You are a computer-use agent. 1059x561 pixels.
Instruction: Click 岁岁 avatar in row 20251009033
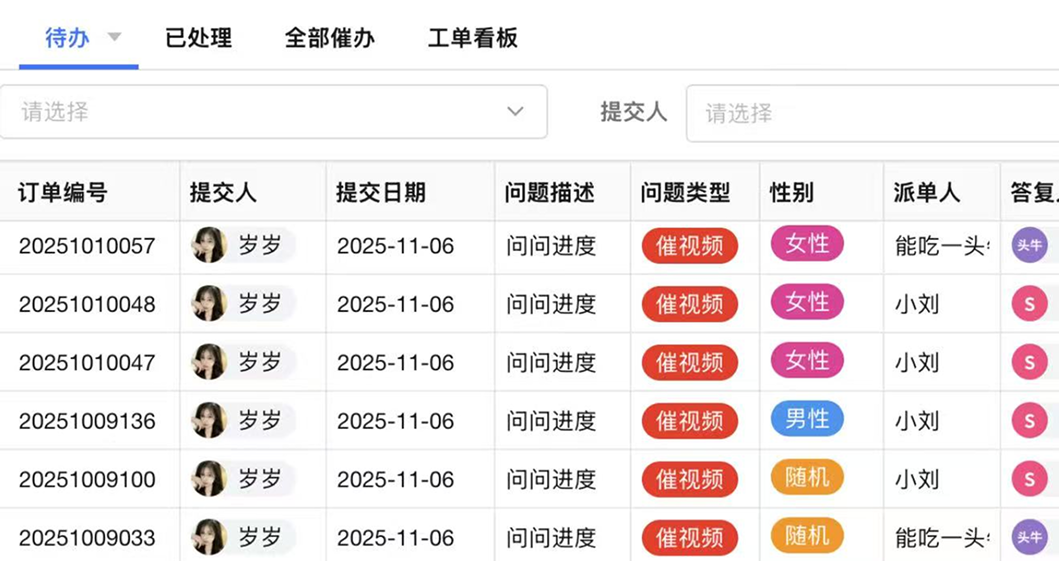(x=209, y=537)
